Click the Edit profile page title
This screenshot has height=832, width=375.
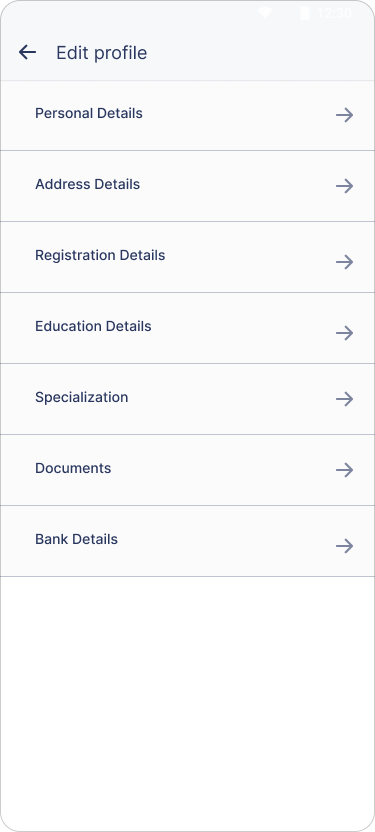[x=102, y=53]
